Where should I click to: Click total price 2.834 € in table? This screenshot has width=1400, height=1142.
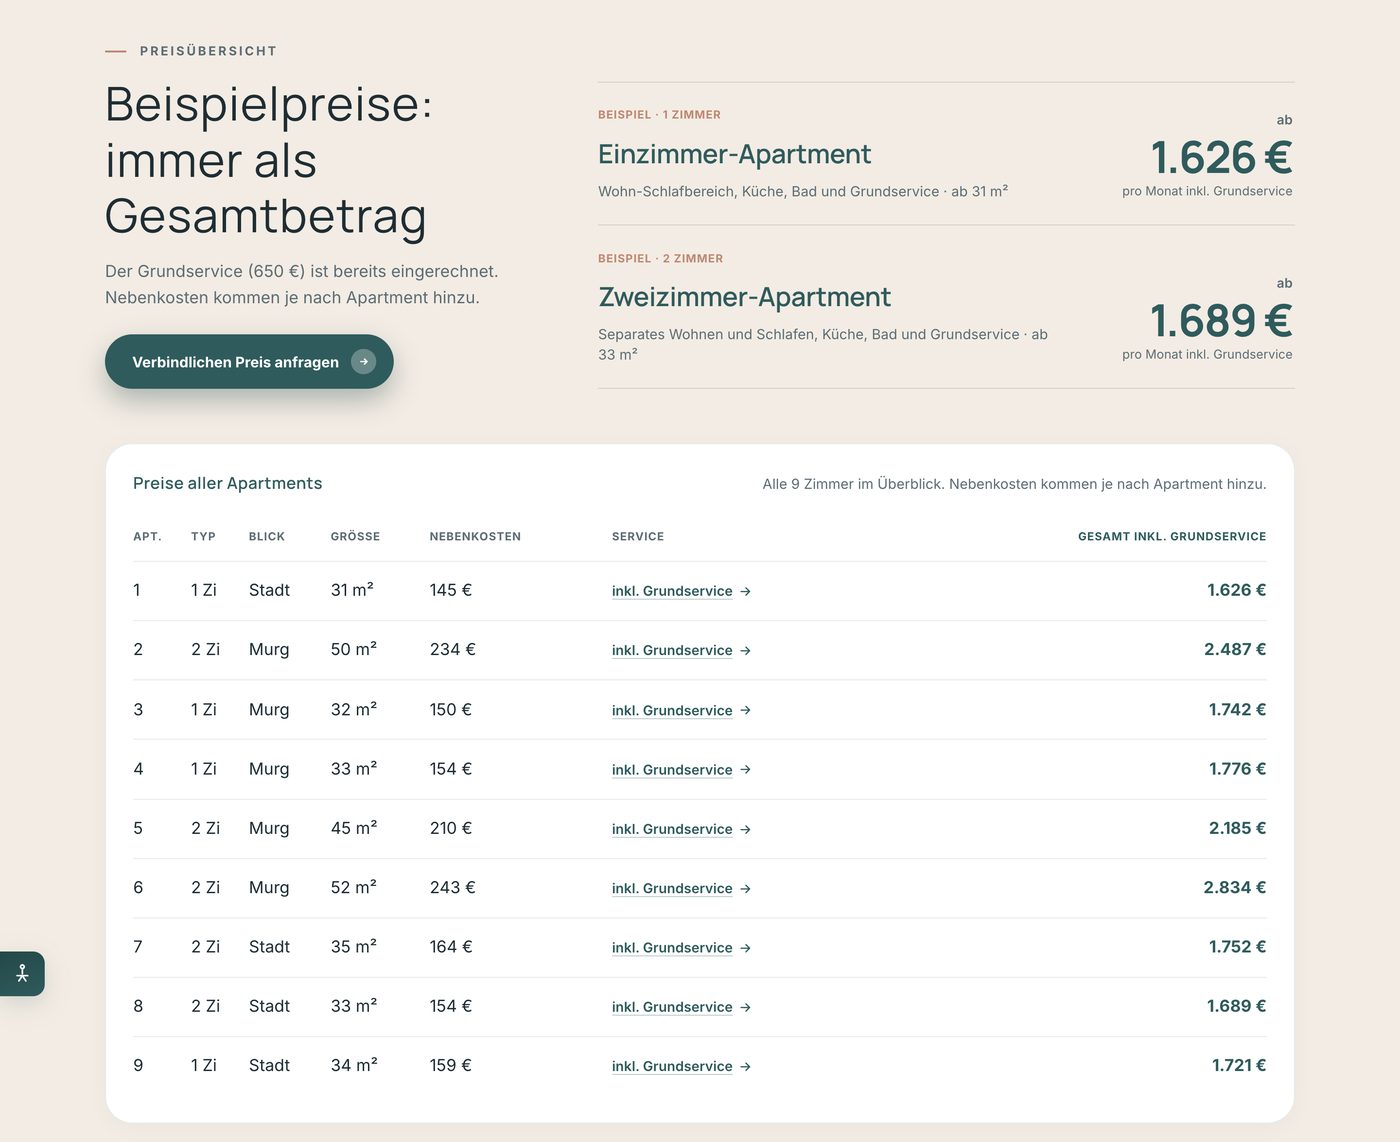1235,887
